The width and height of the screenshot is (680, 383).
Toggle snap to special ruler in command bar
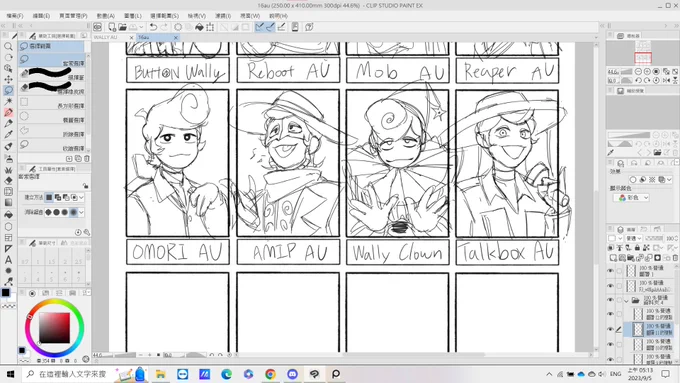click(270, 27)
